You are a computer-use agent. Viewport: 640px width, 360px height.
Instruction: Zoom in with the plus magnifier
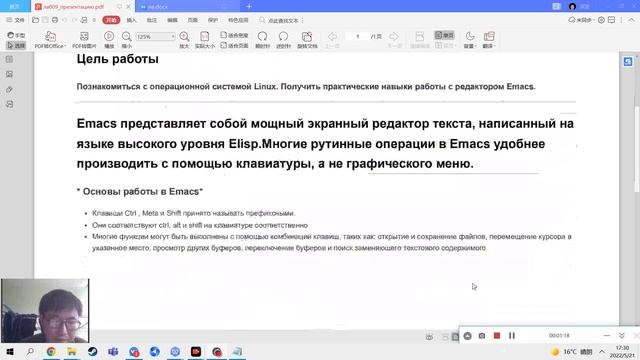(184, 40)
